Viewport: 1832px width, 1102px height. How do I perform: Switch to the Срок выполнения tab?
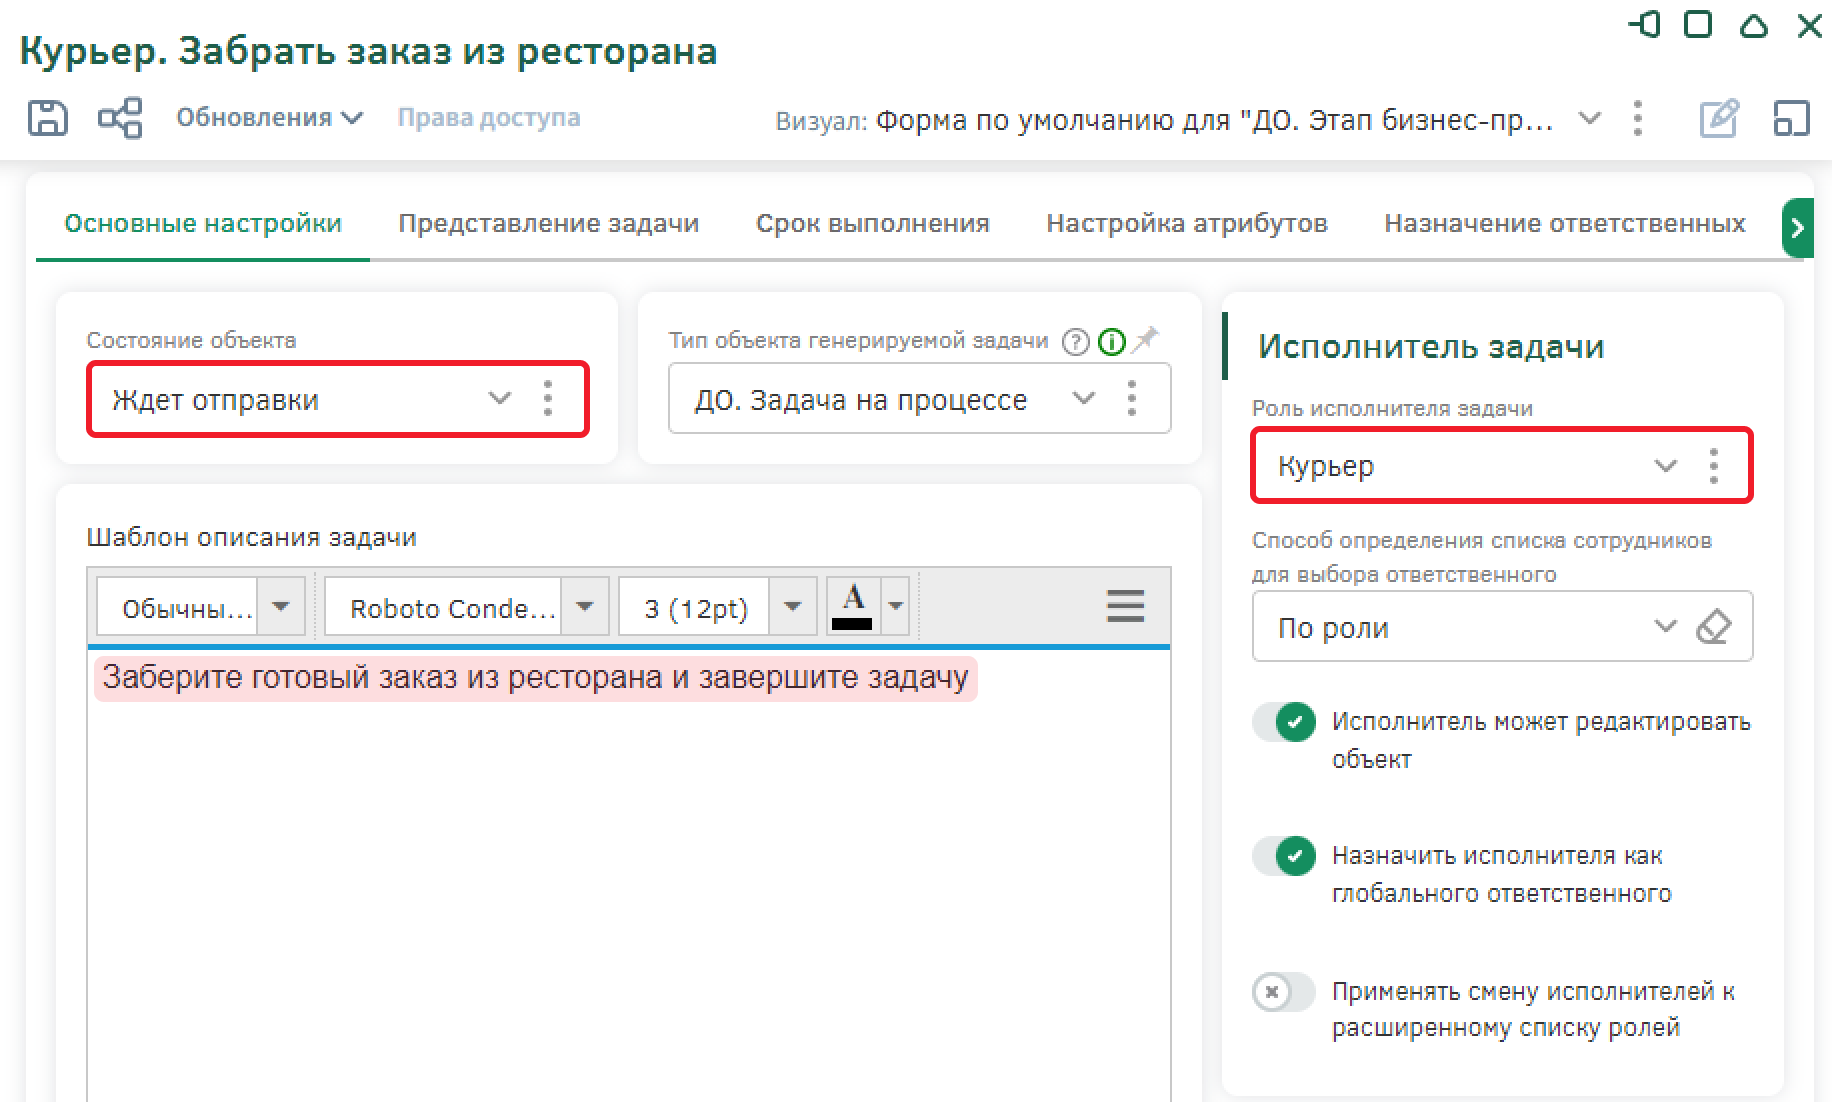872,223
